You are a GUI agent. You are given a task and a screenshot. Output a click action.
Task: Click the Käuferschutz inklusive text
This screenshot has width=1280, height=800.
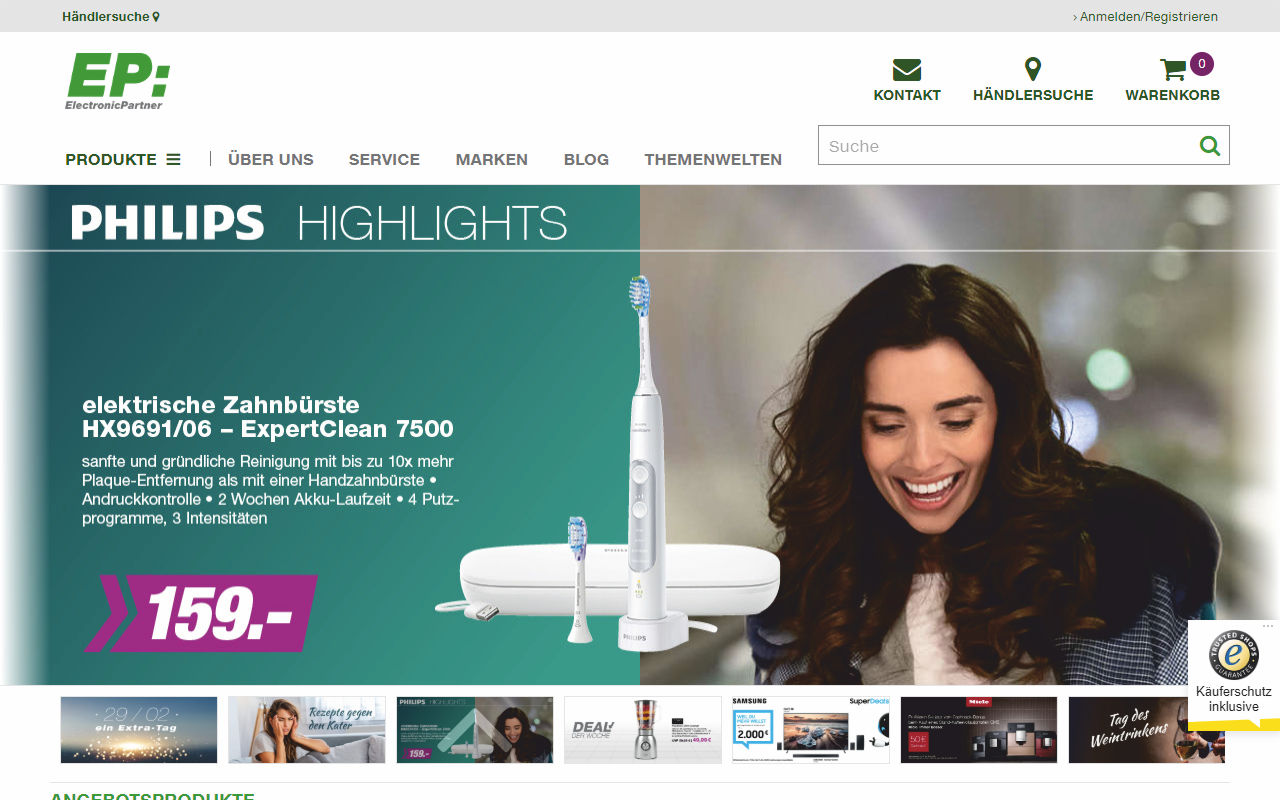click(x=1234, y=699)
